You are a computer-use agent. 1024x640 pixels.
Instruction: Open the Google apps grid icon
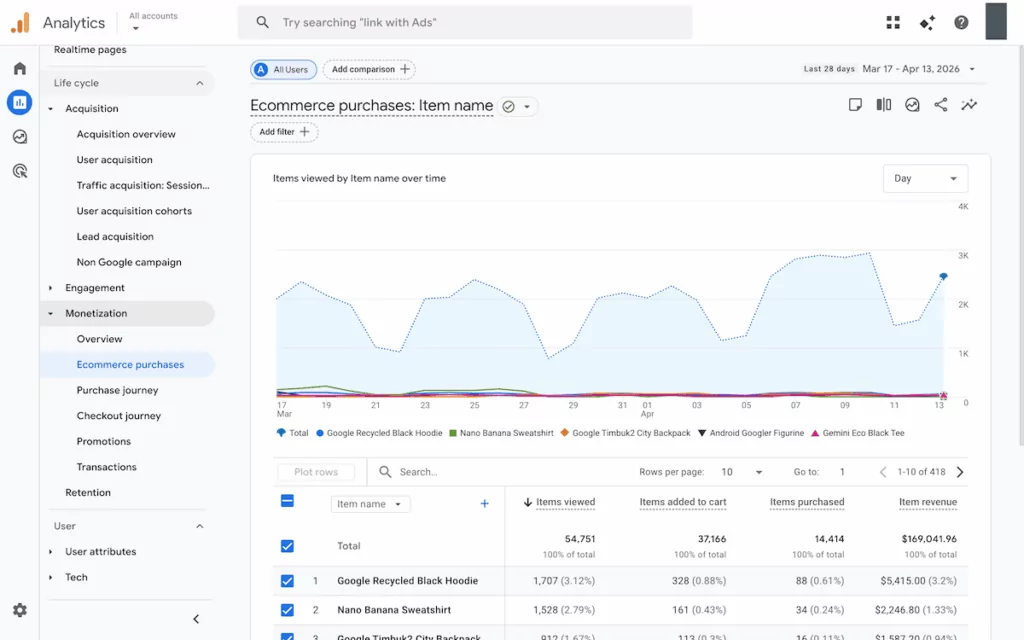pyautogui.click(x=893, y=23)
